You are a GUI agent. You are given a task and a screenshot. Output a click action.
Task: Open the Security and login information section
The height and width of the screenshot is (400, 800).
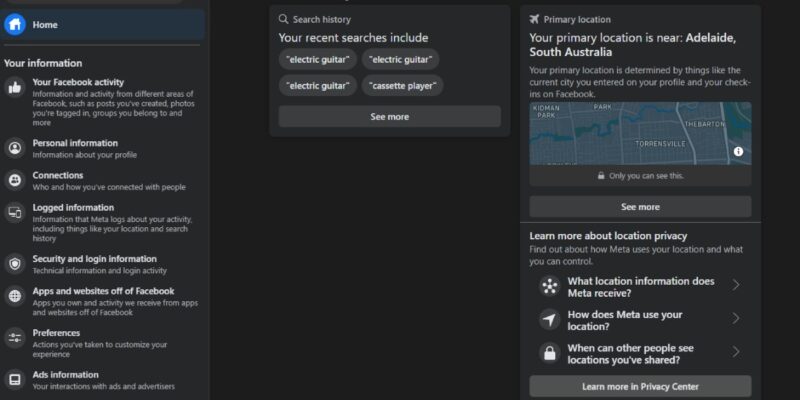point(94,259)
